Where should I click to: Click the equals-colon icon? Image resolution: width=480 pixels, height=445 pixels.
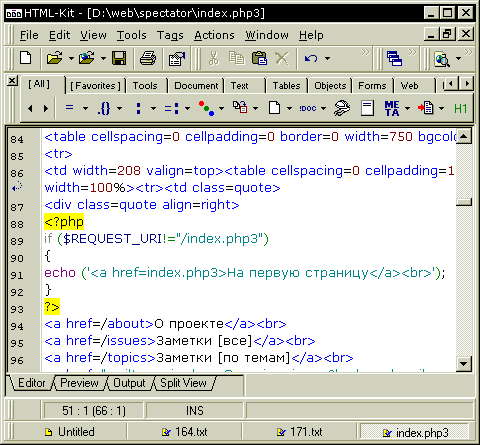[172, 108]
